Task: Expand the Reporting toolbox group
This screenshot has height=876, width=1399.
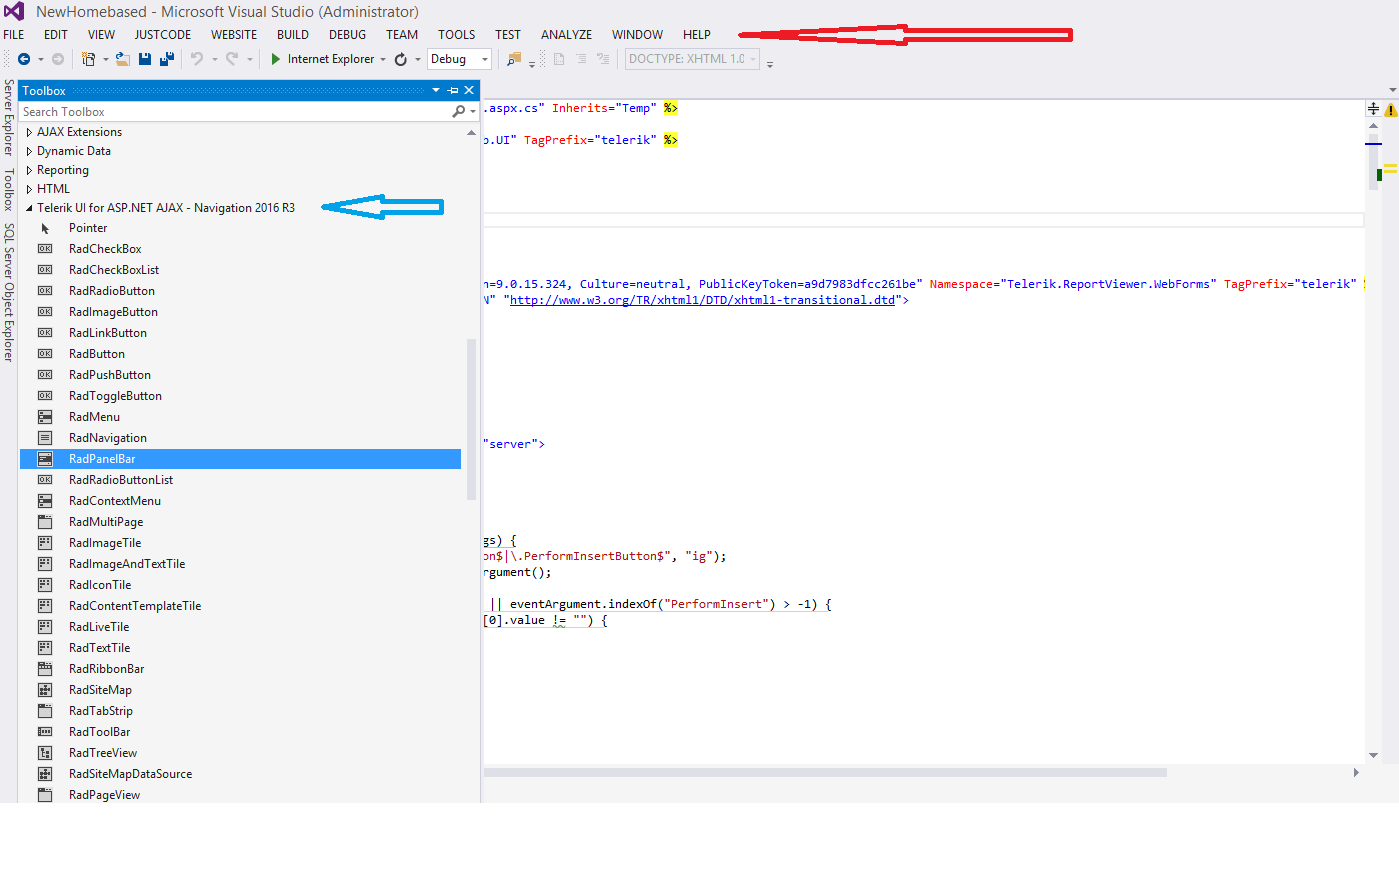Action: coord(29,170)
